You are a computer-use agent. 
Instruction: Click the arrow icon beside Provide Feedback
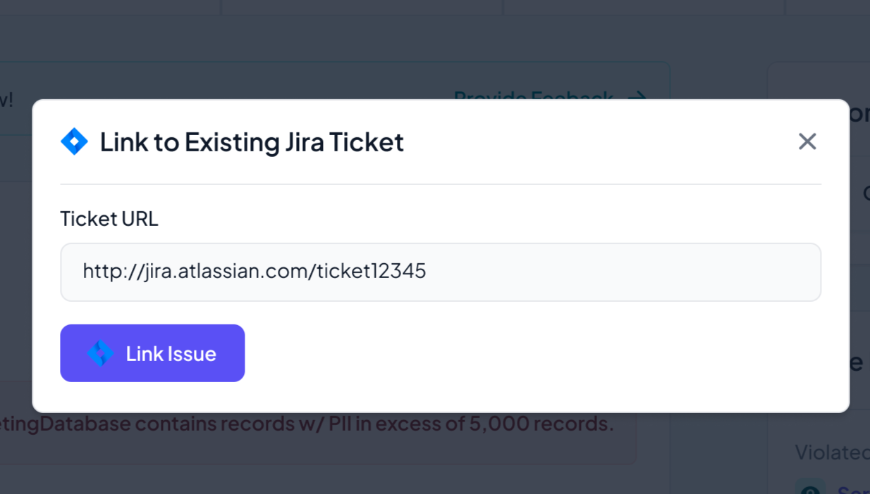pyautogui.click(x=636, y=96)
